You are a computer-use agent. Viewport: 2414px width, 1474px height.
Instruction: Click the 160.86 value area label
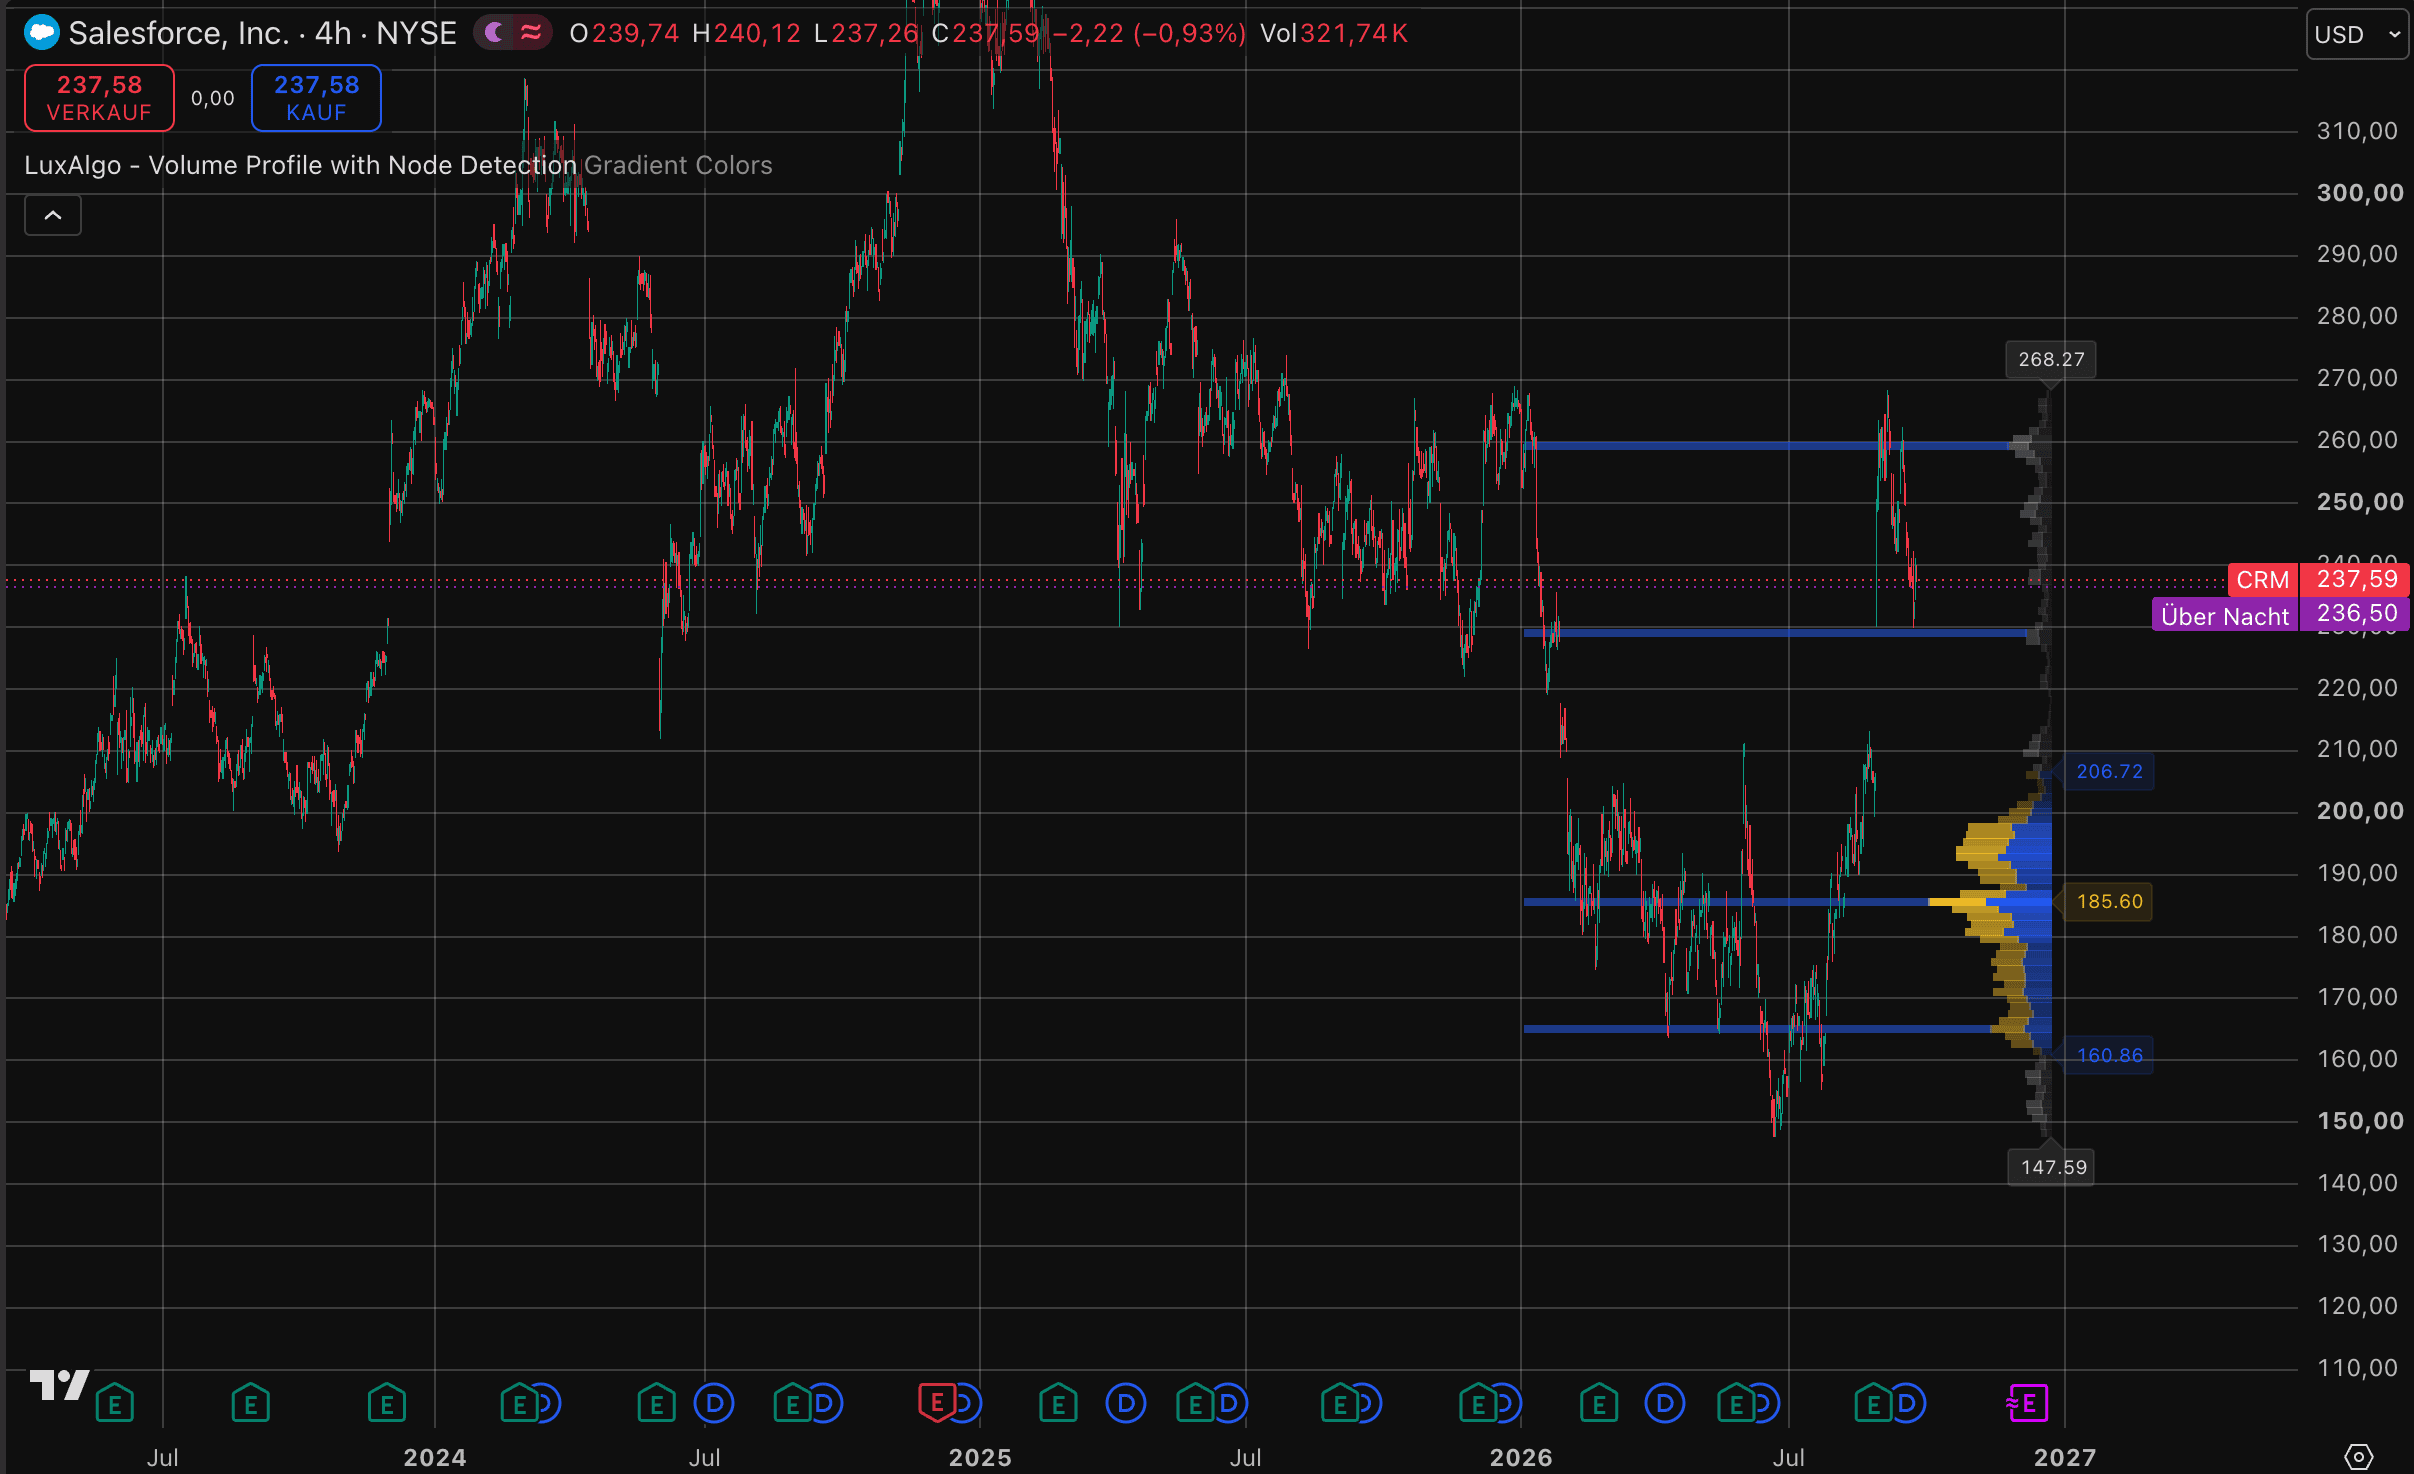click(x=2109, y=1055)
